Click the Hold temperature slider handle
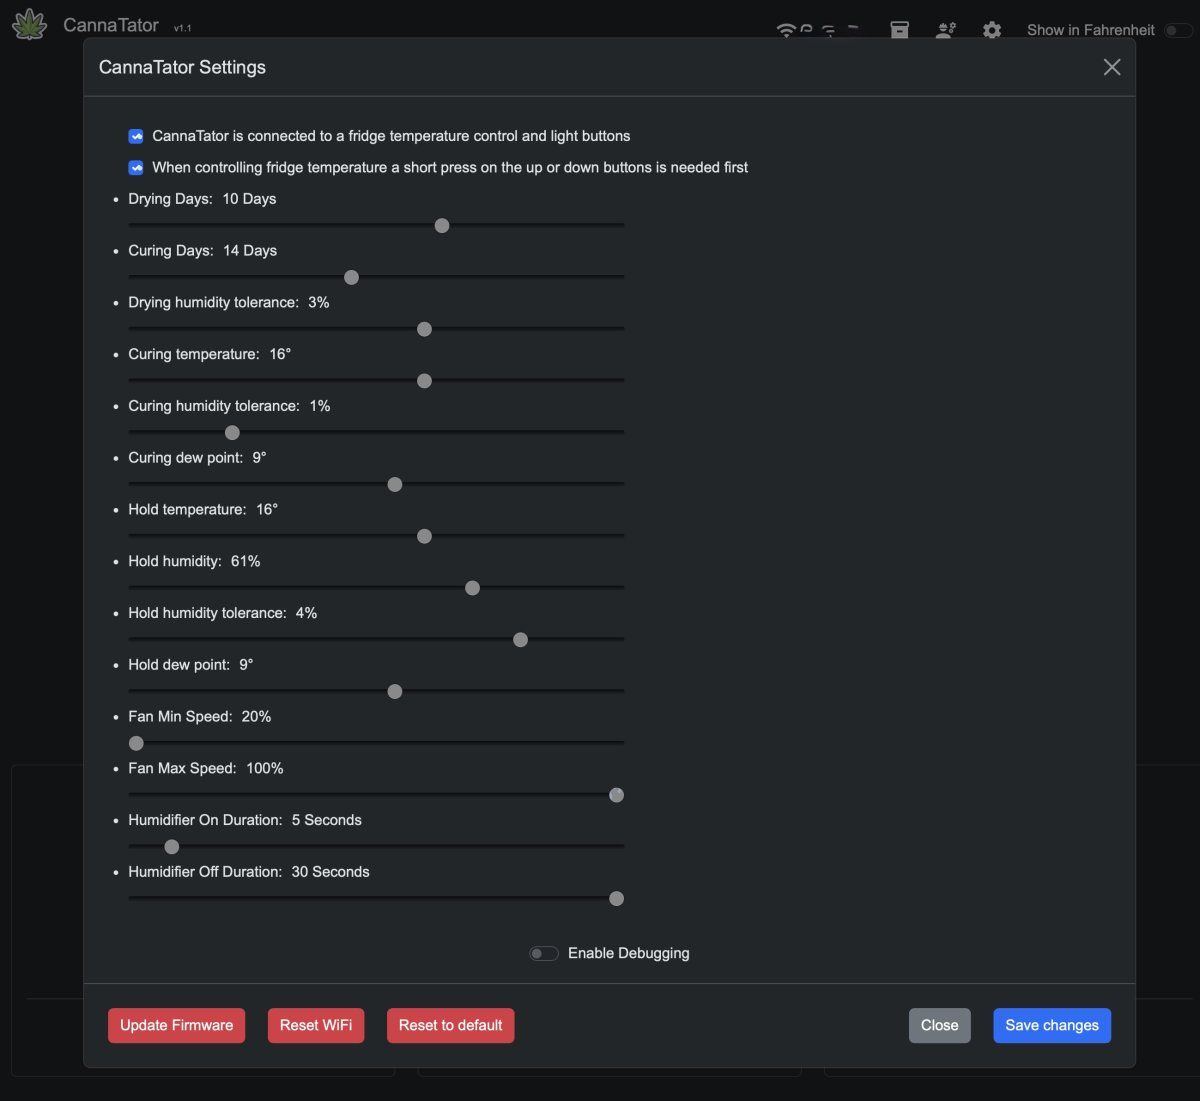 424,537
